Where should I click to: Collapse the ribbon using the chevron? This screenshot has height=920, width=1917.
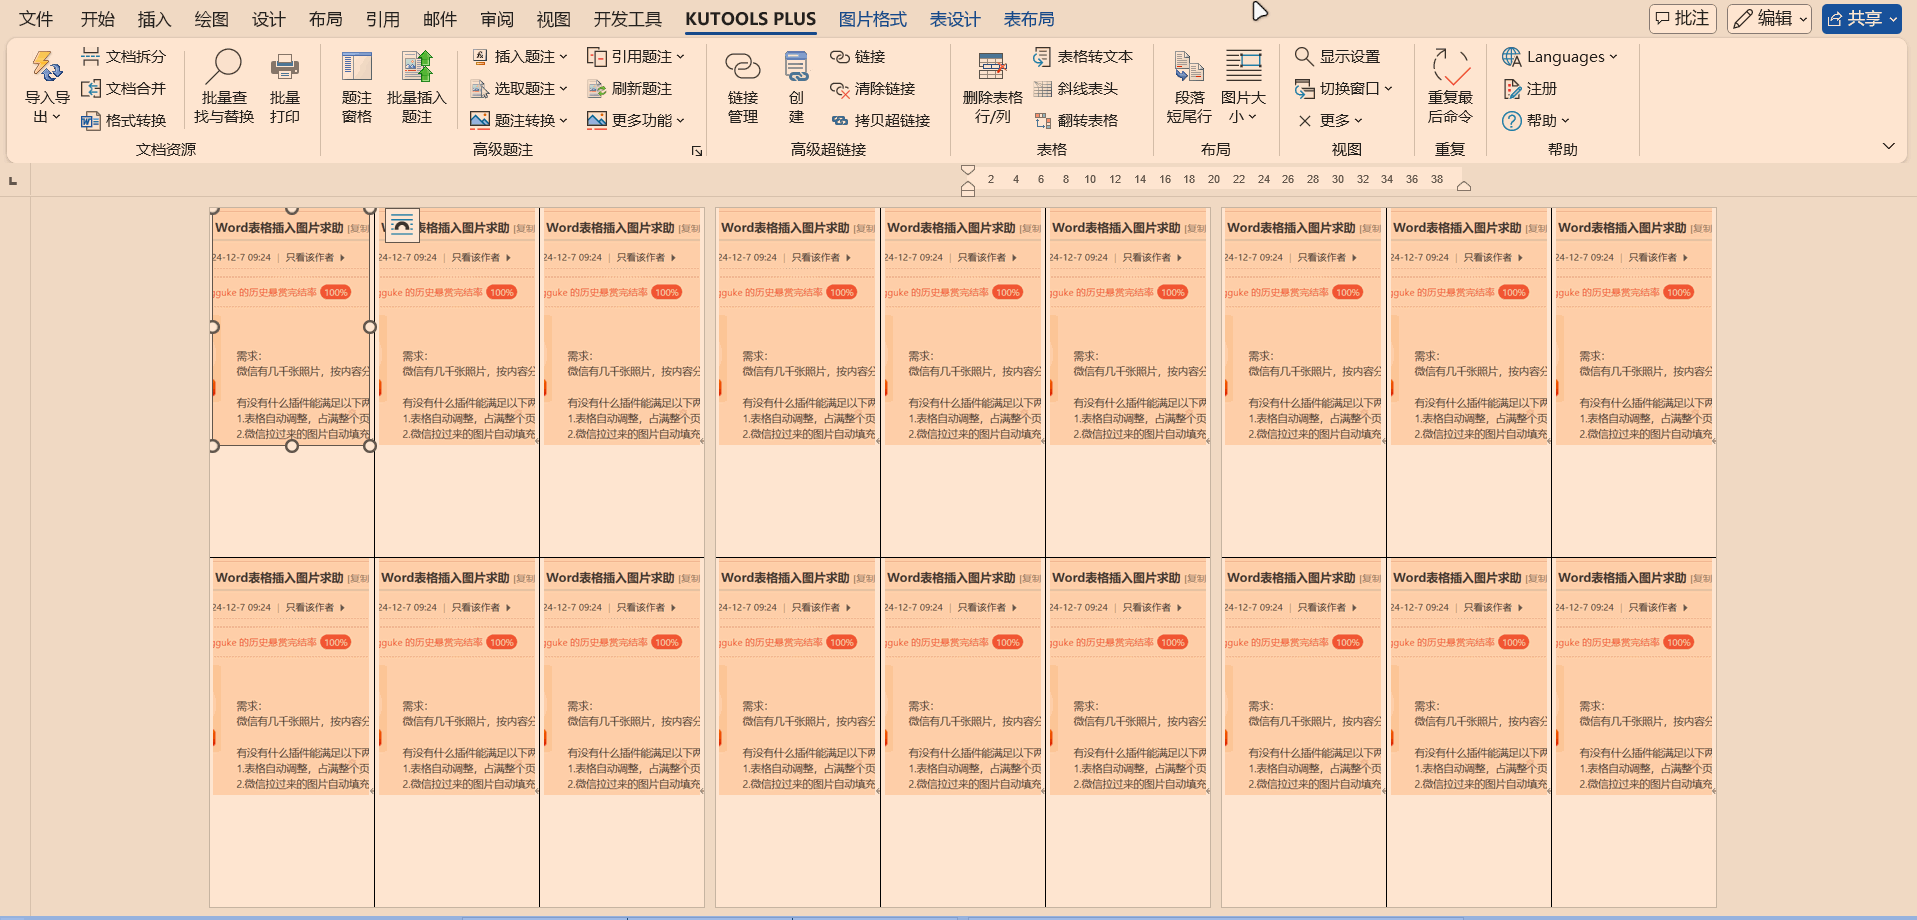pyautogui.click(x=1888, y=146)
